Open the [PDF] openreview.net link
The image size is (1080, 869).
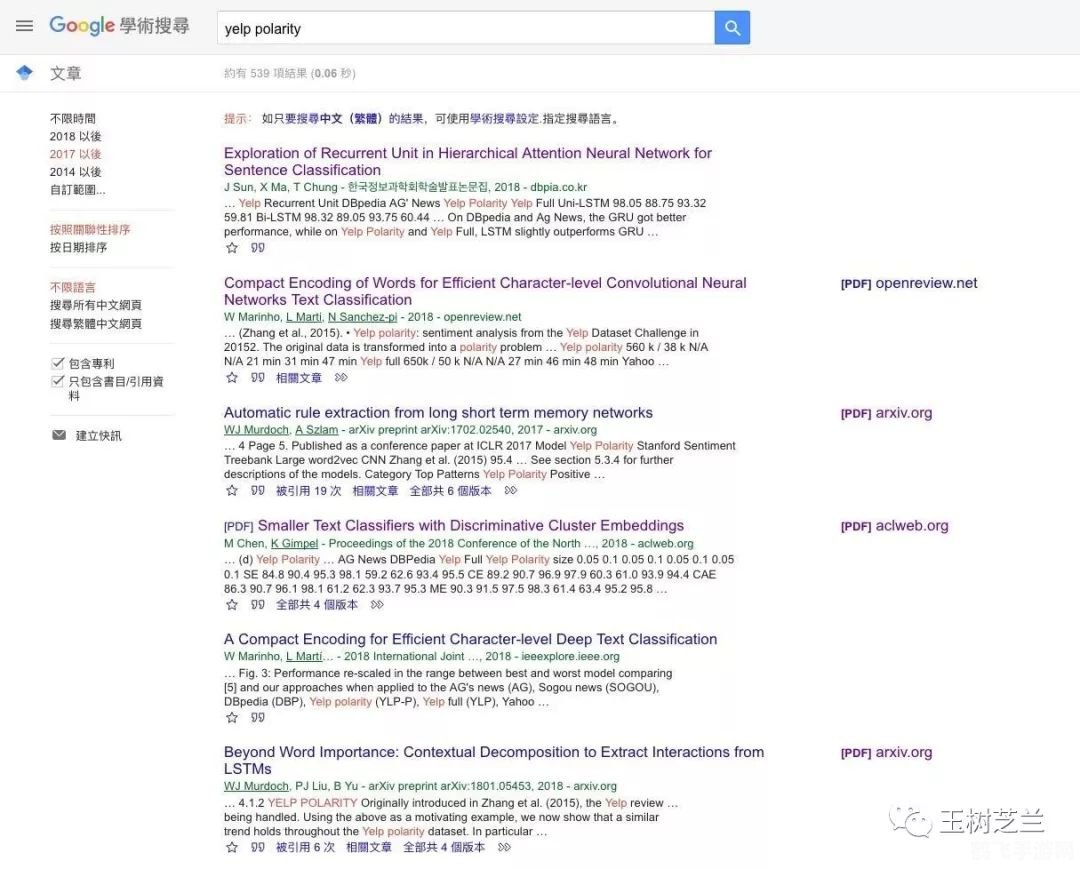coord(908,283)
